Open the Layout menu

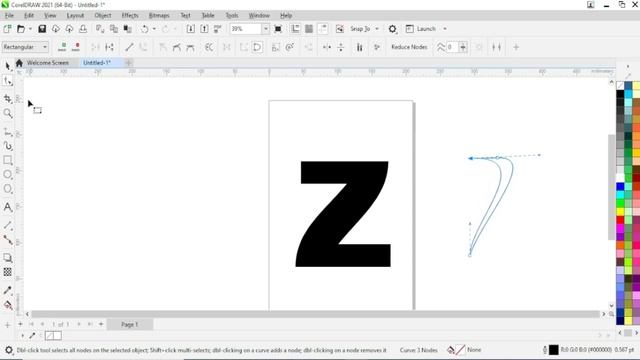pos(75,16)
